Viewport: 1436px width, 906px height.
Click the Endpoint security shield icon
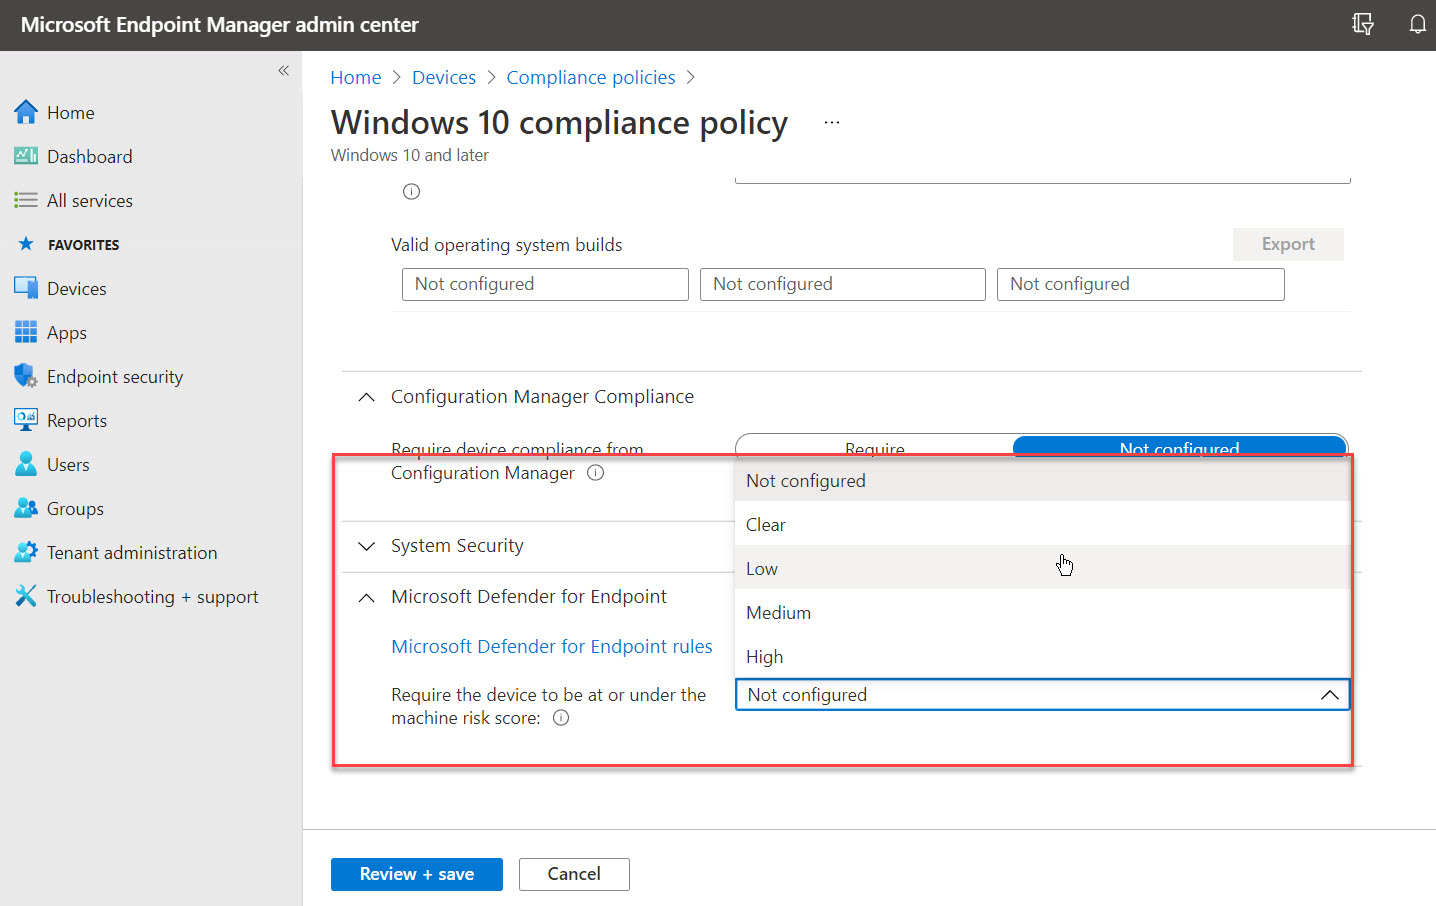[26, 376]
